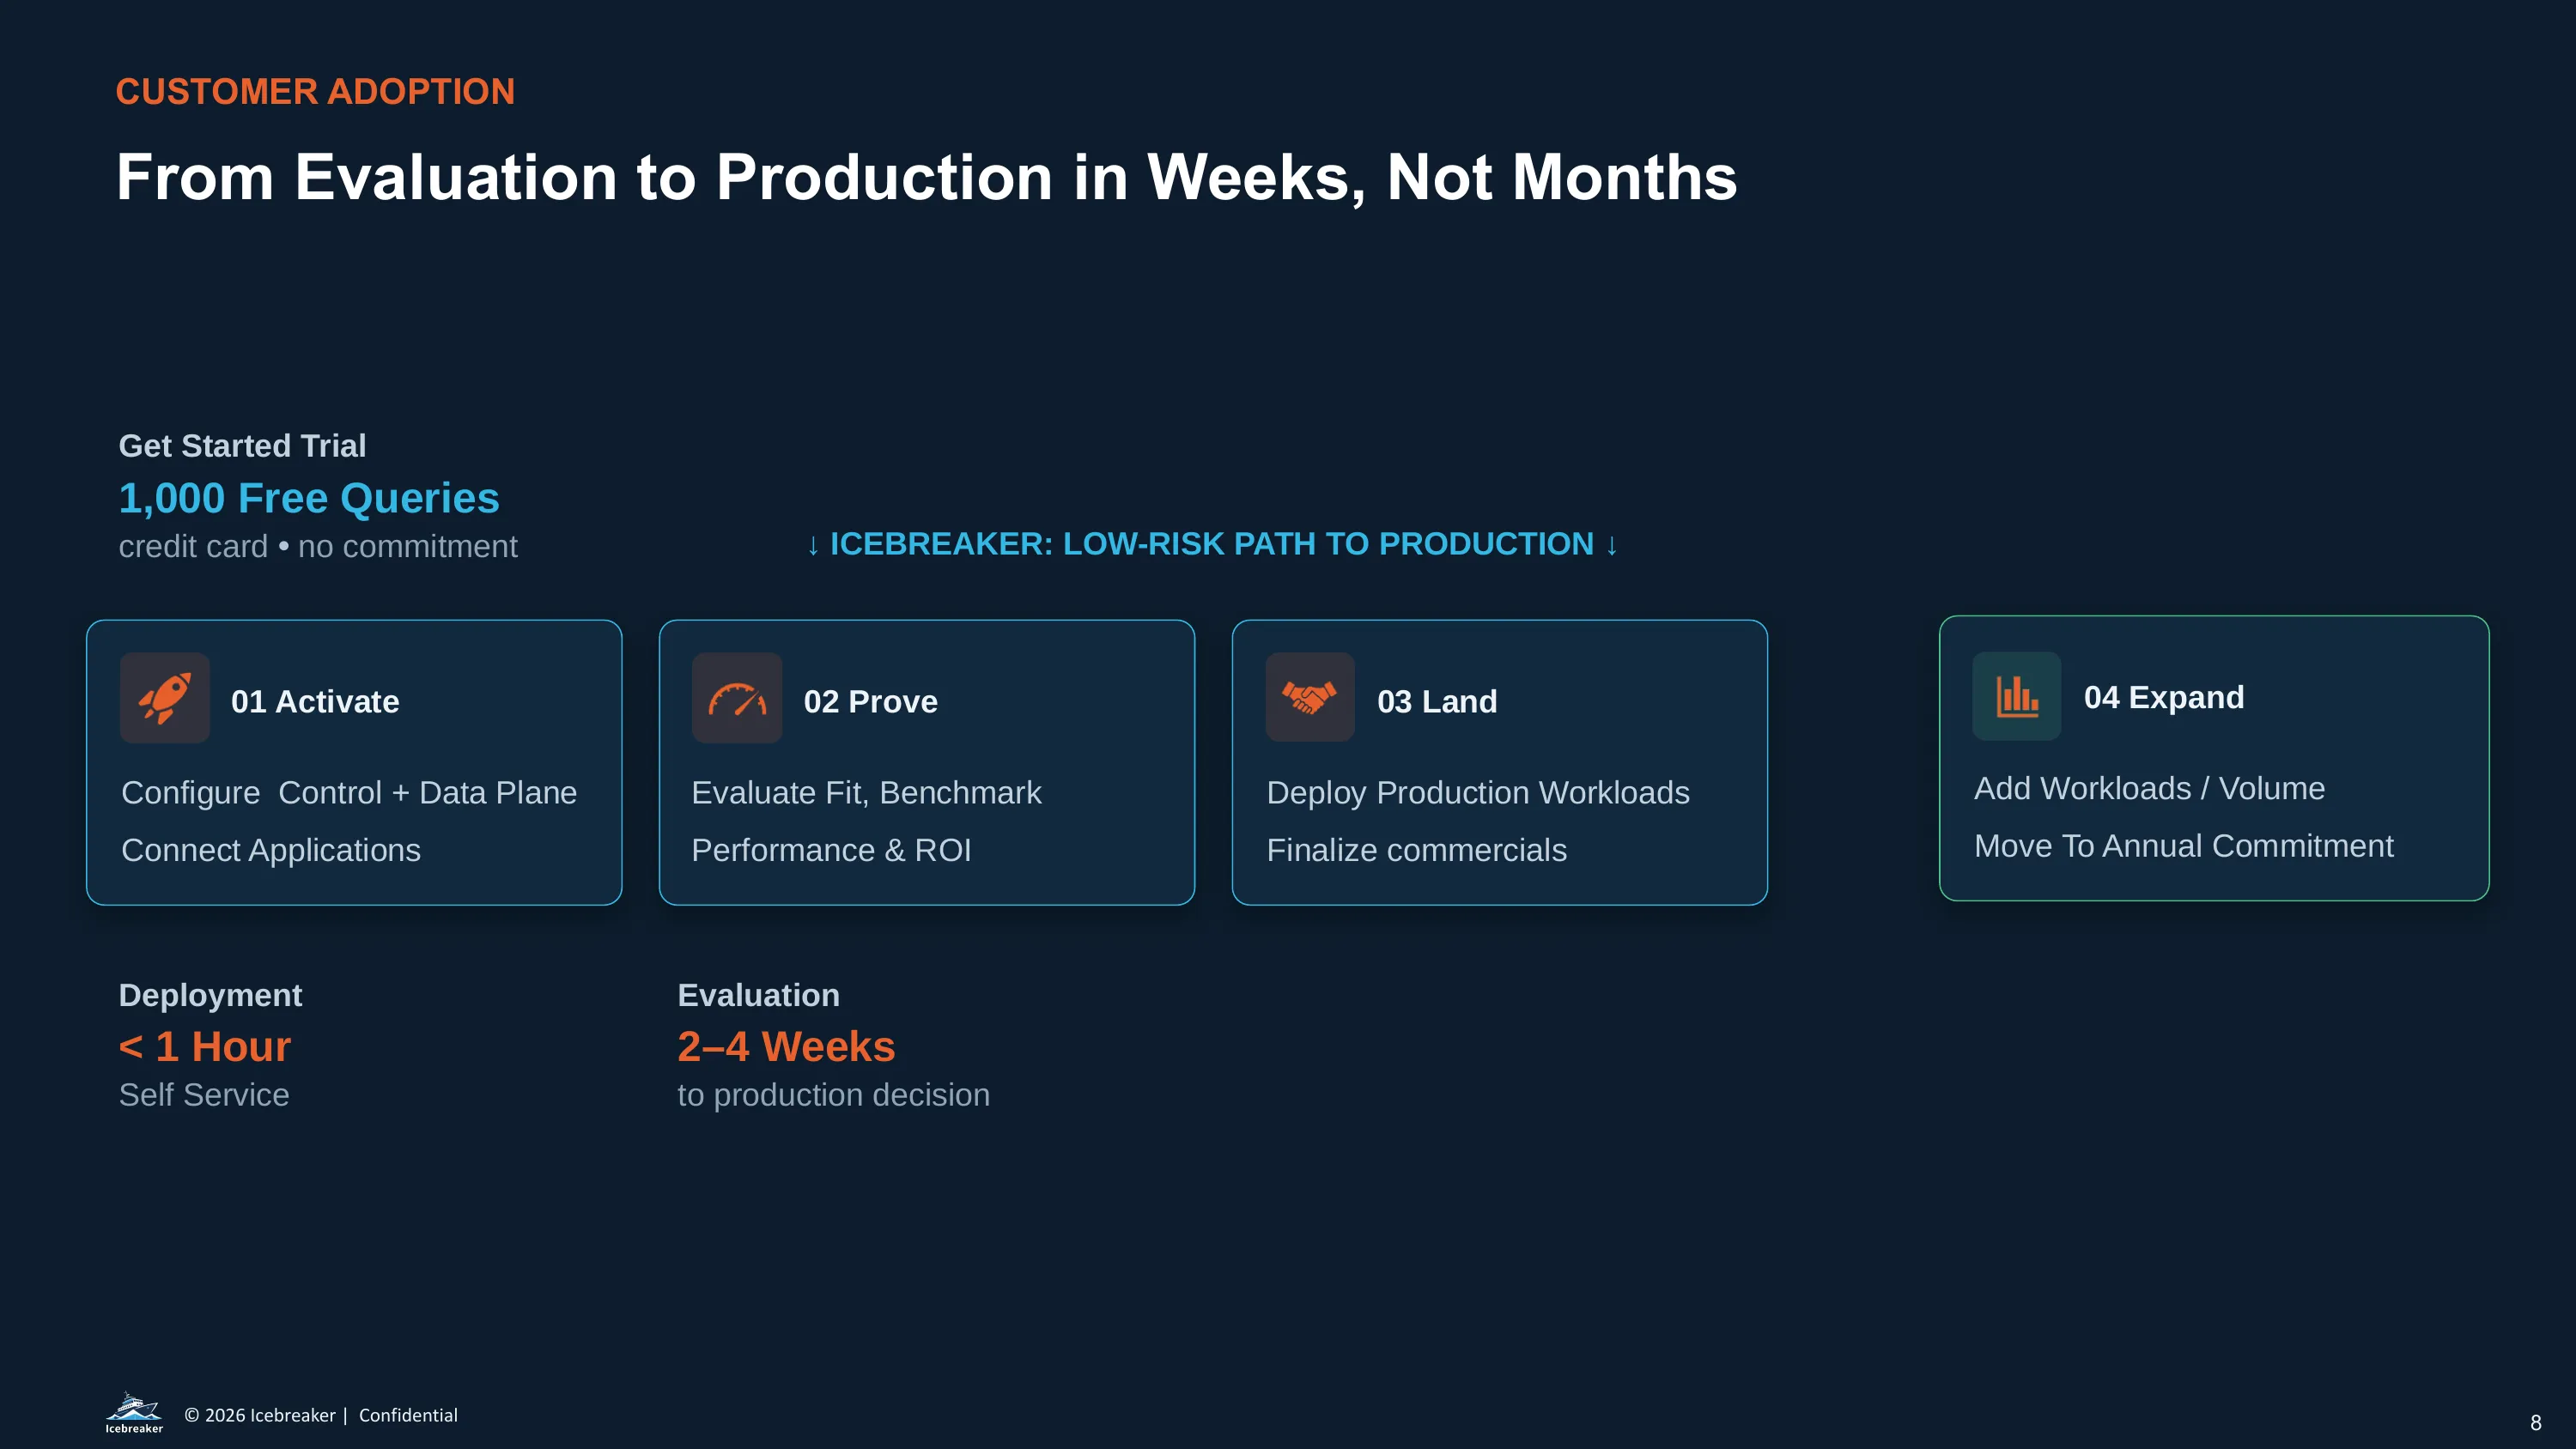2576x1449 pixels.
Task: Select the 04 Expand heading
Action: pos(2164,697)
